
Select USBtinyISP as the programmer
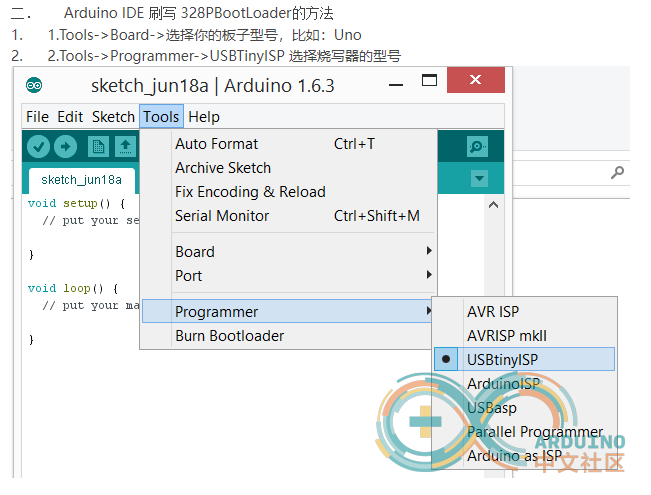(x=501, y=359)
